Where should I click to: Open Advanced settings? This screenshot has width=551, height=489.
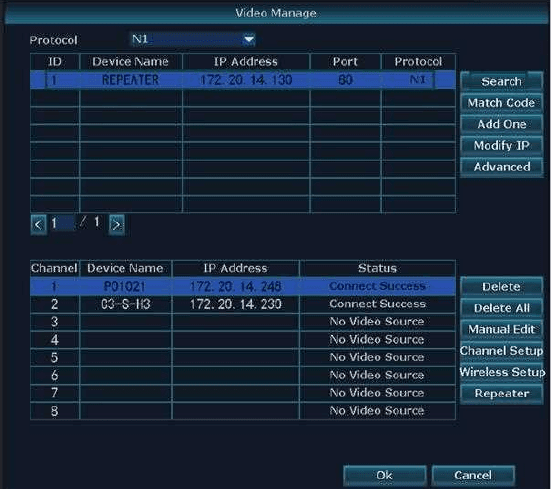coord(501,167)
